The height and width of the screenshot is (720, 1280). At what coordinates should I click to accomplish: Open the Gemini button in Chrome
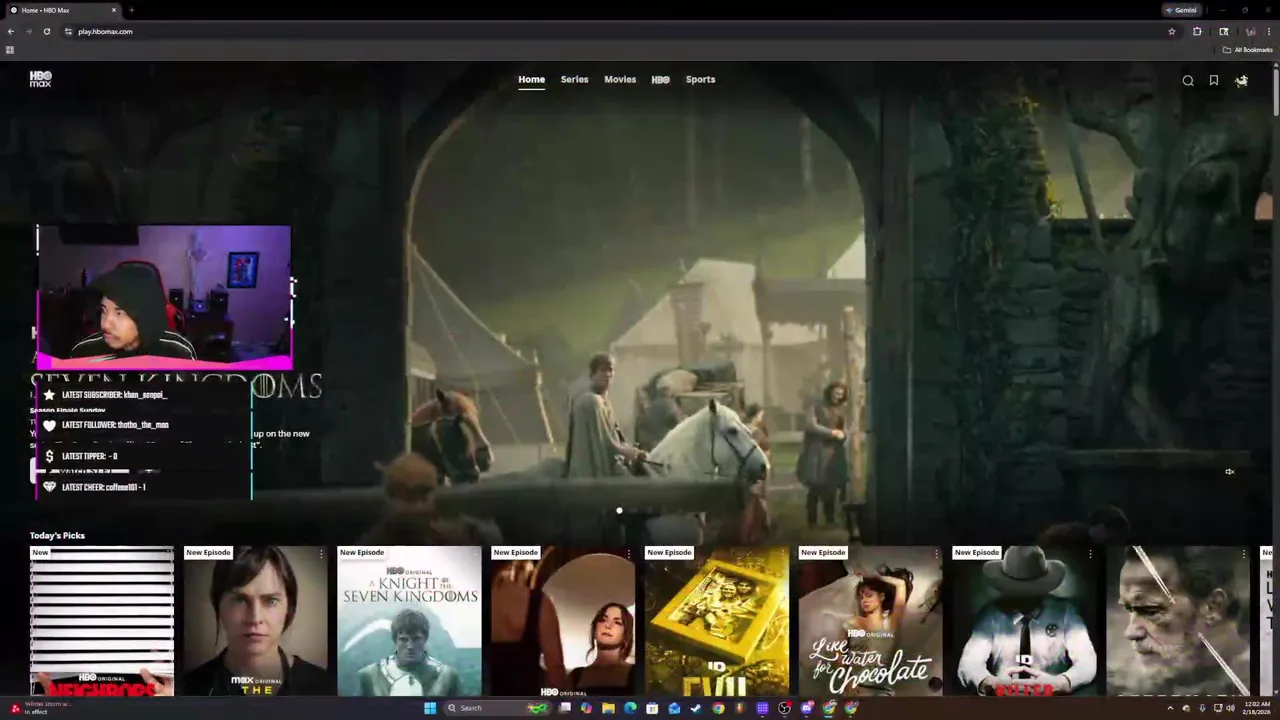pos(1181,10)
